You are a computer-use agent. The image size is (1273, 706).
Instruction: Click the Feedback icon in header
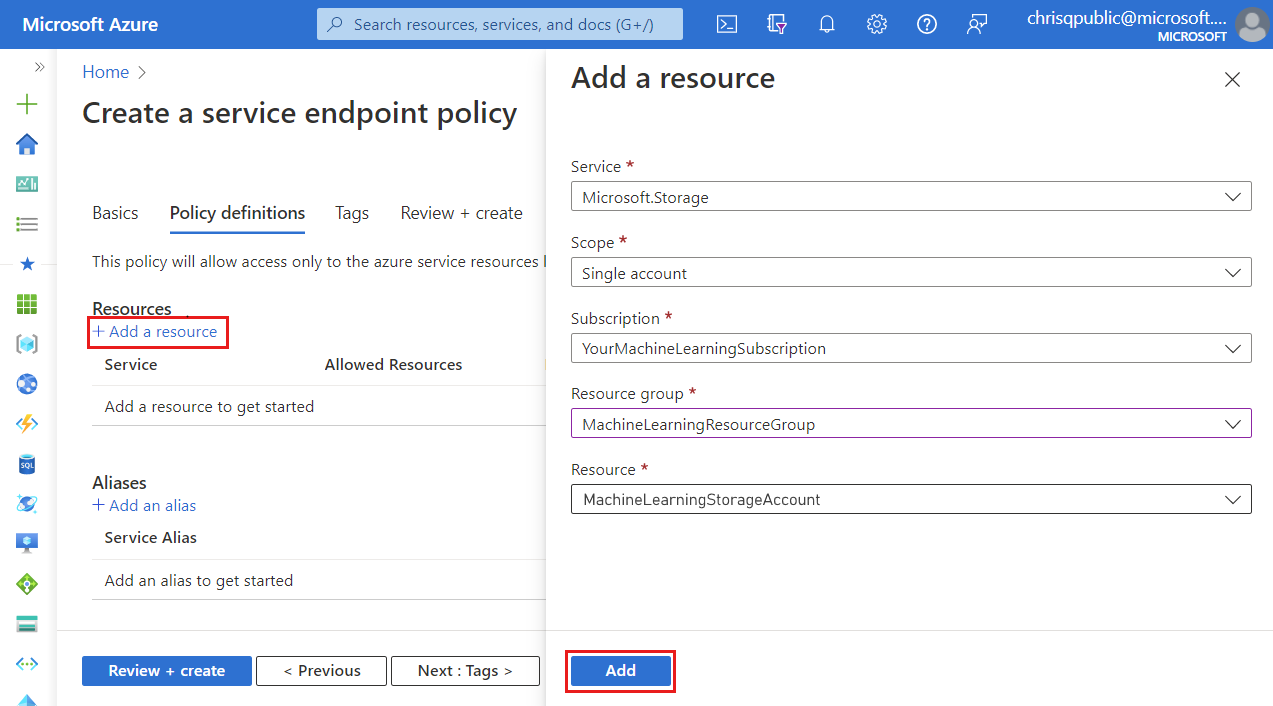[x=977, y=25]
